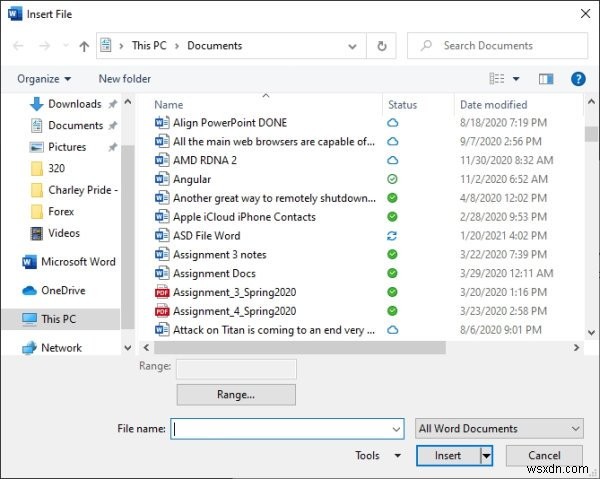This screenshot has height=479, width=600.
Task: Click the Word icon beside Align PowerPoint DONE
Action: click(x=162, y=122)
